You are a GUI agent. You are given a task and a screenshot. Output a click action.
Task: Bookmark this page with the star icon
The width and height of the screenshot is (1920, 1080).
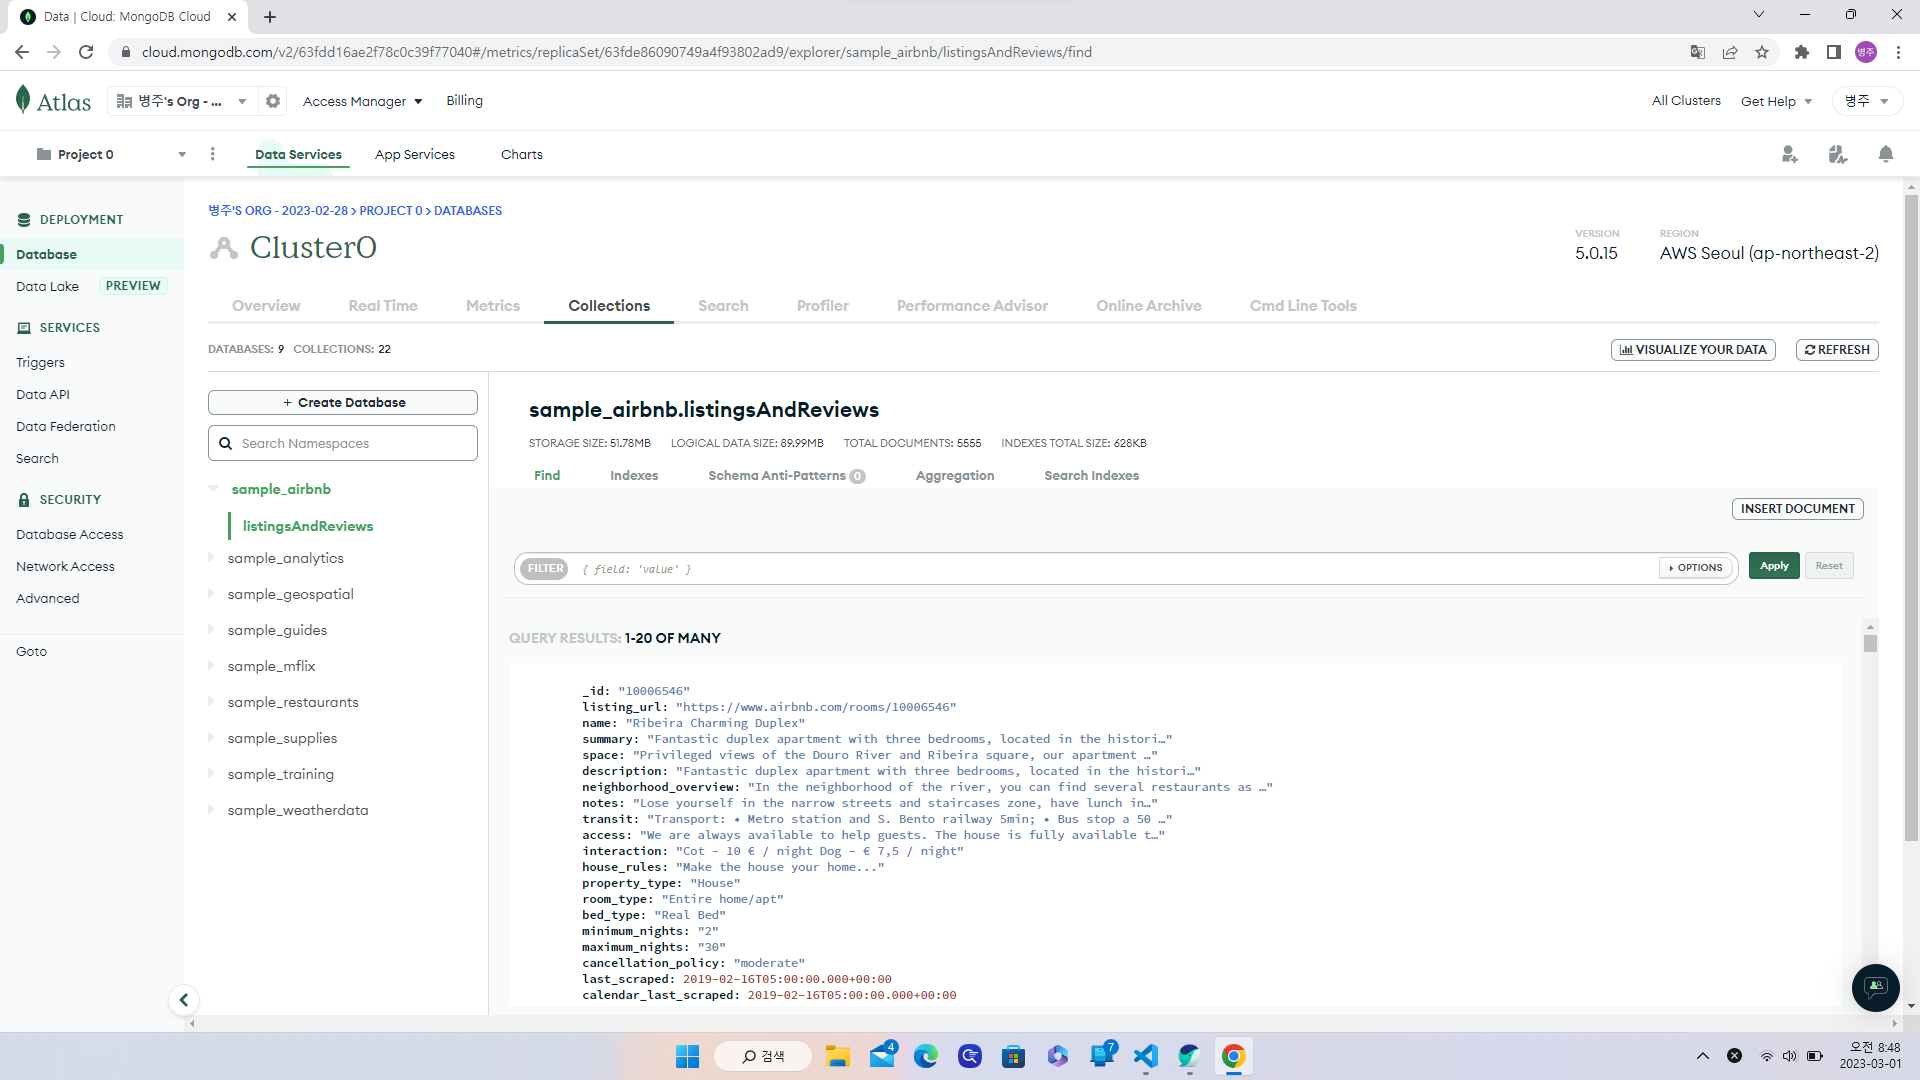1762,52
